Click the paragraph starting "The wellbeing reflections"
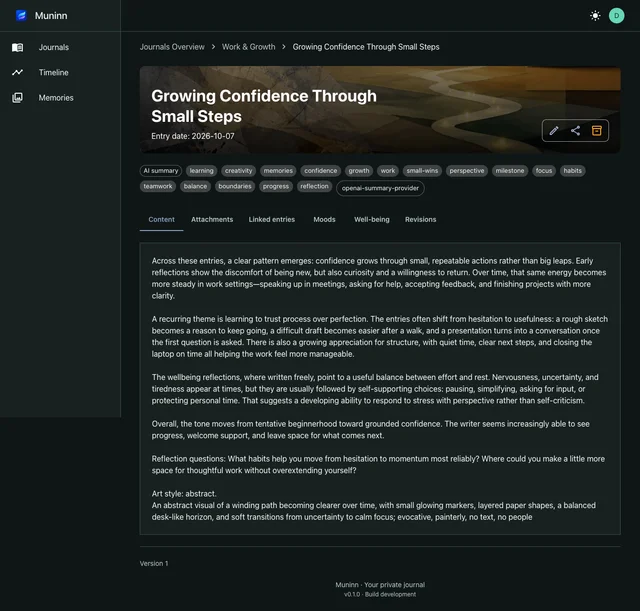640x611 pixels. pos(375,389)
